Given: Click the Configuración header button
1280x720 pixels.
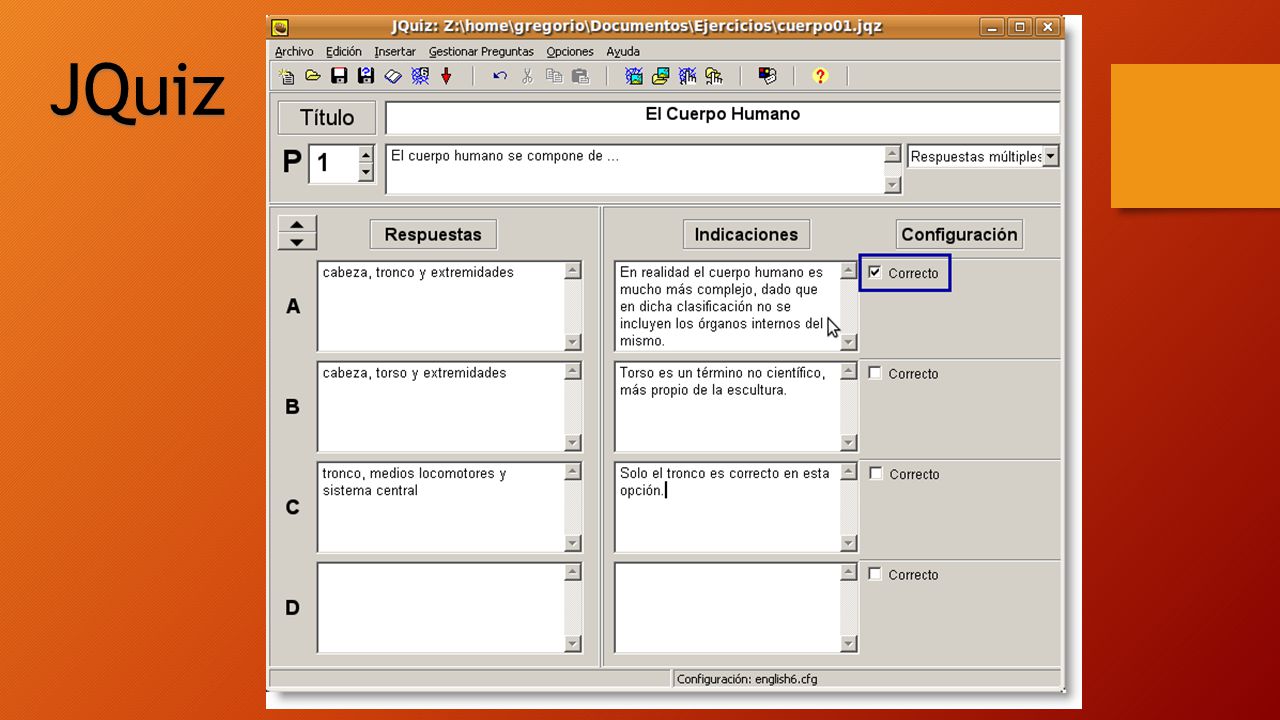Looking at the screenshot, I should click(959, 235).
